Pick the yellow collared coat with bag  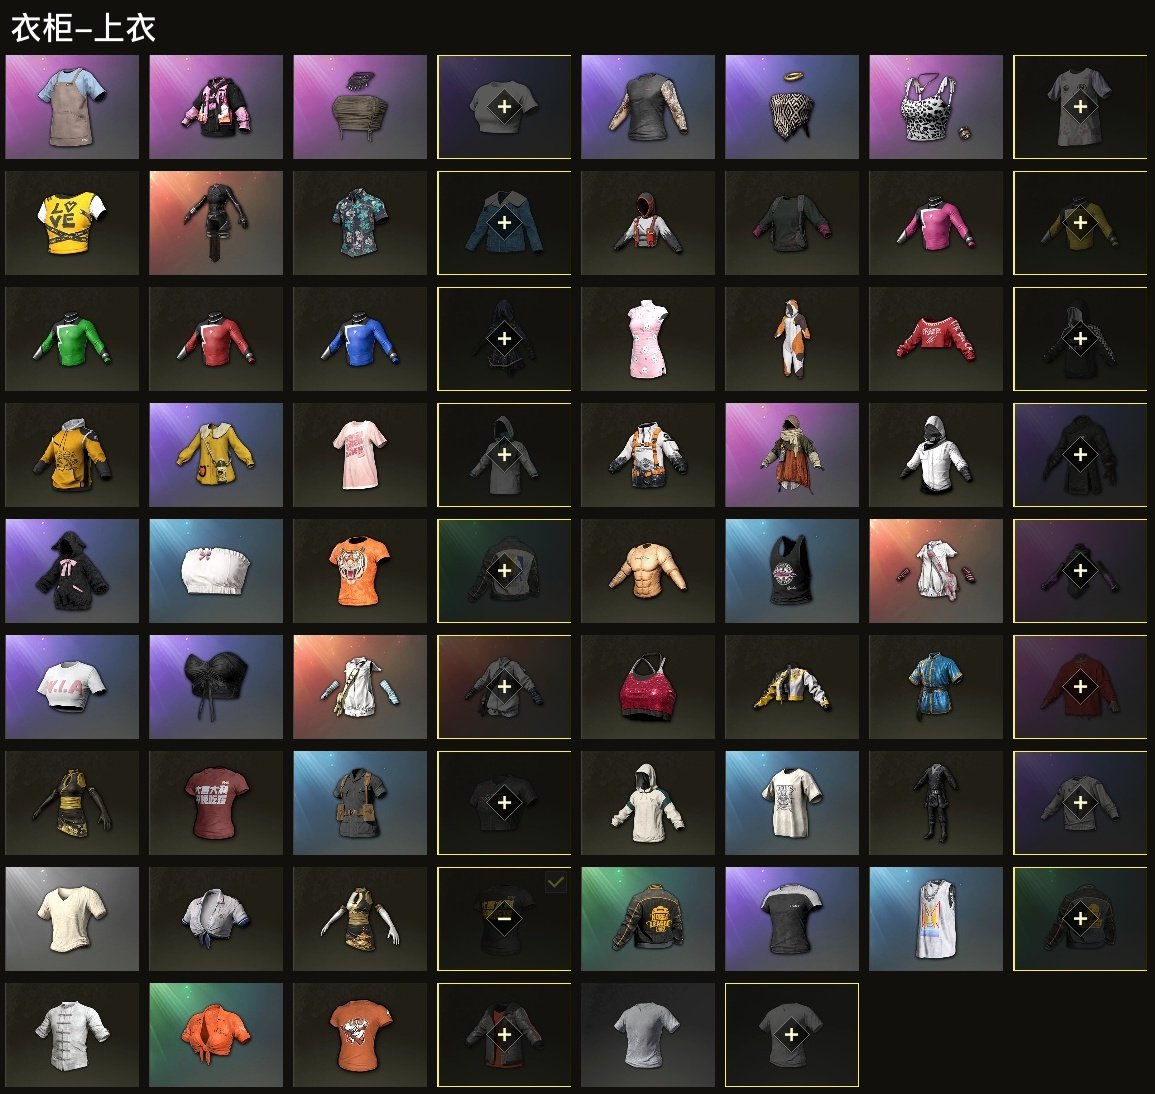pyautogui.click(x=216, y=455)
